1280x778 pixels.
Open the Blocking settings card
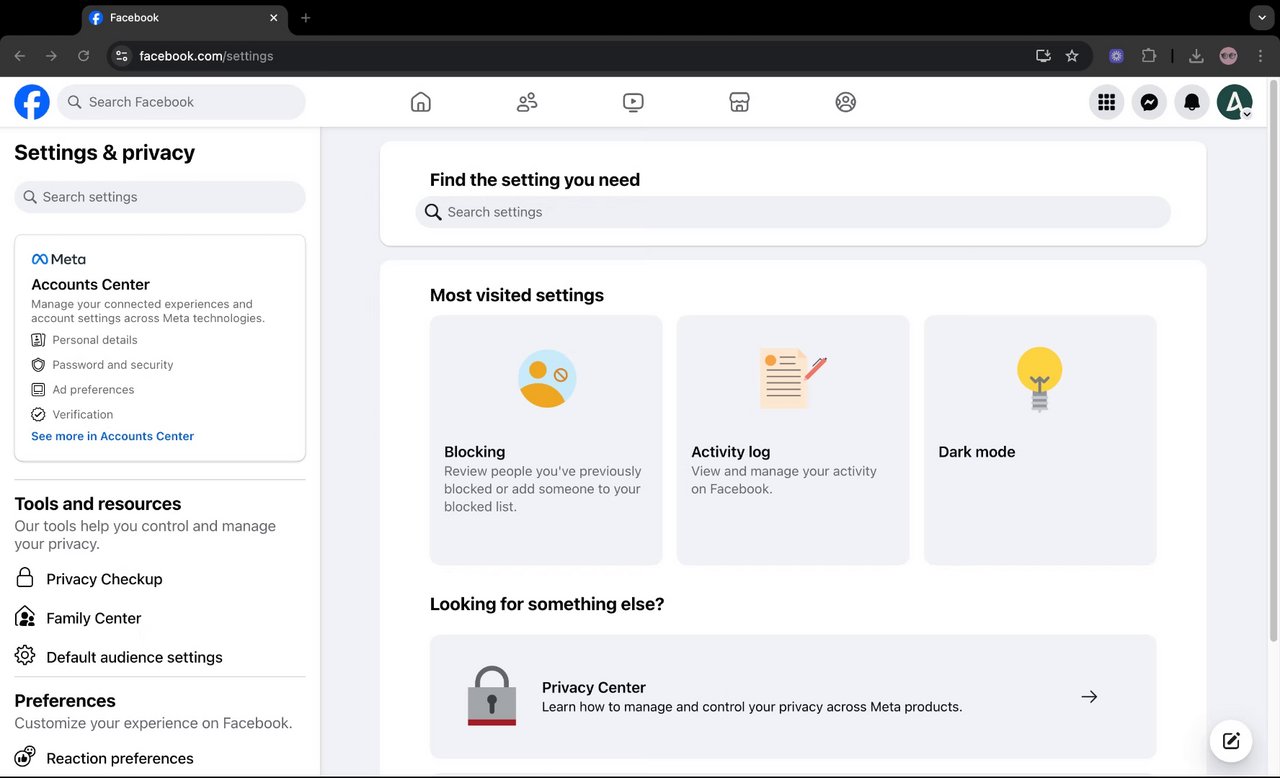click(x=546, y=440)
